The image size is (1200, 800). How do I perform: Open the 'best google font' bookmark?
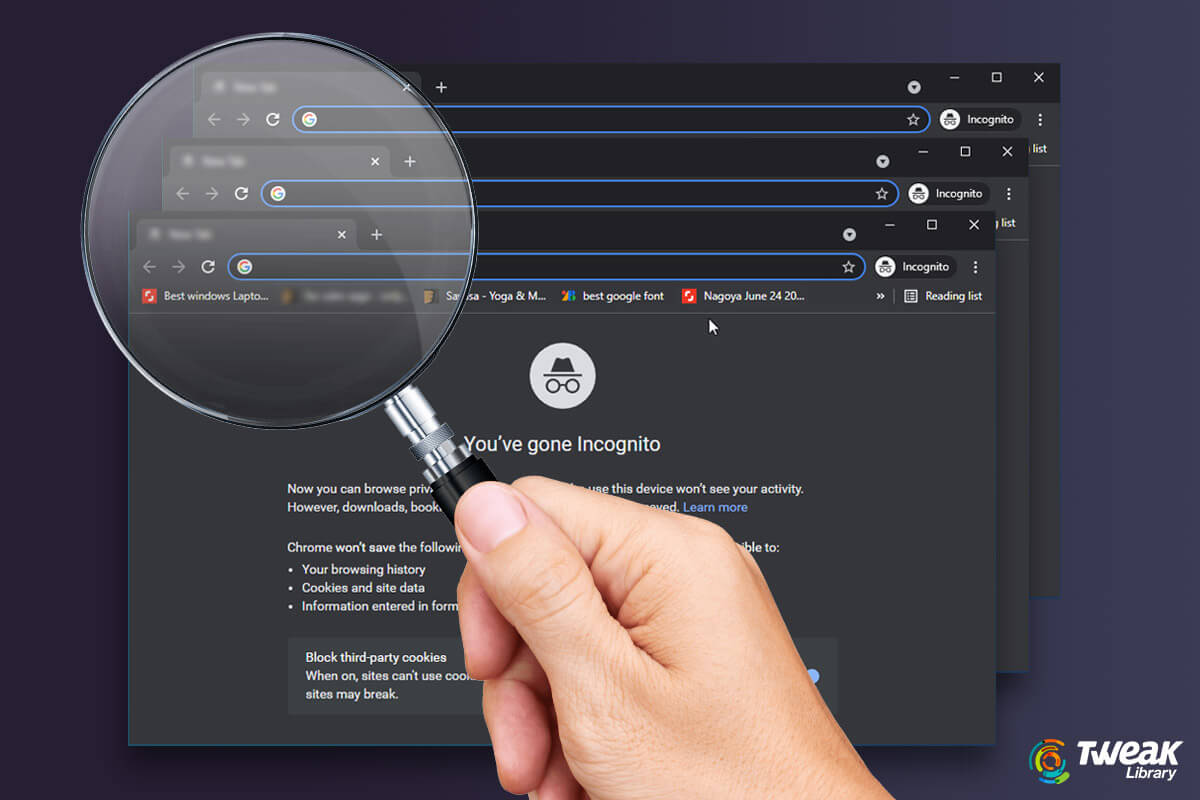[613, 296]
